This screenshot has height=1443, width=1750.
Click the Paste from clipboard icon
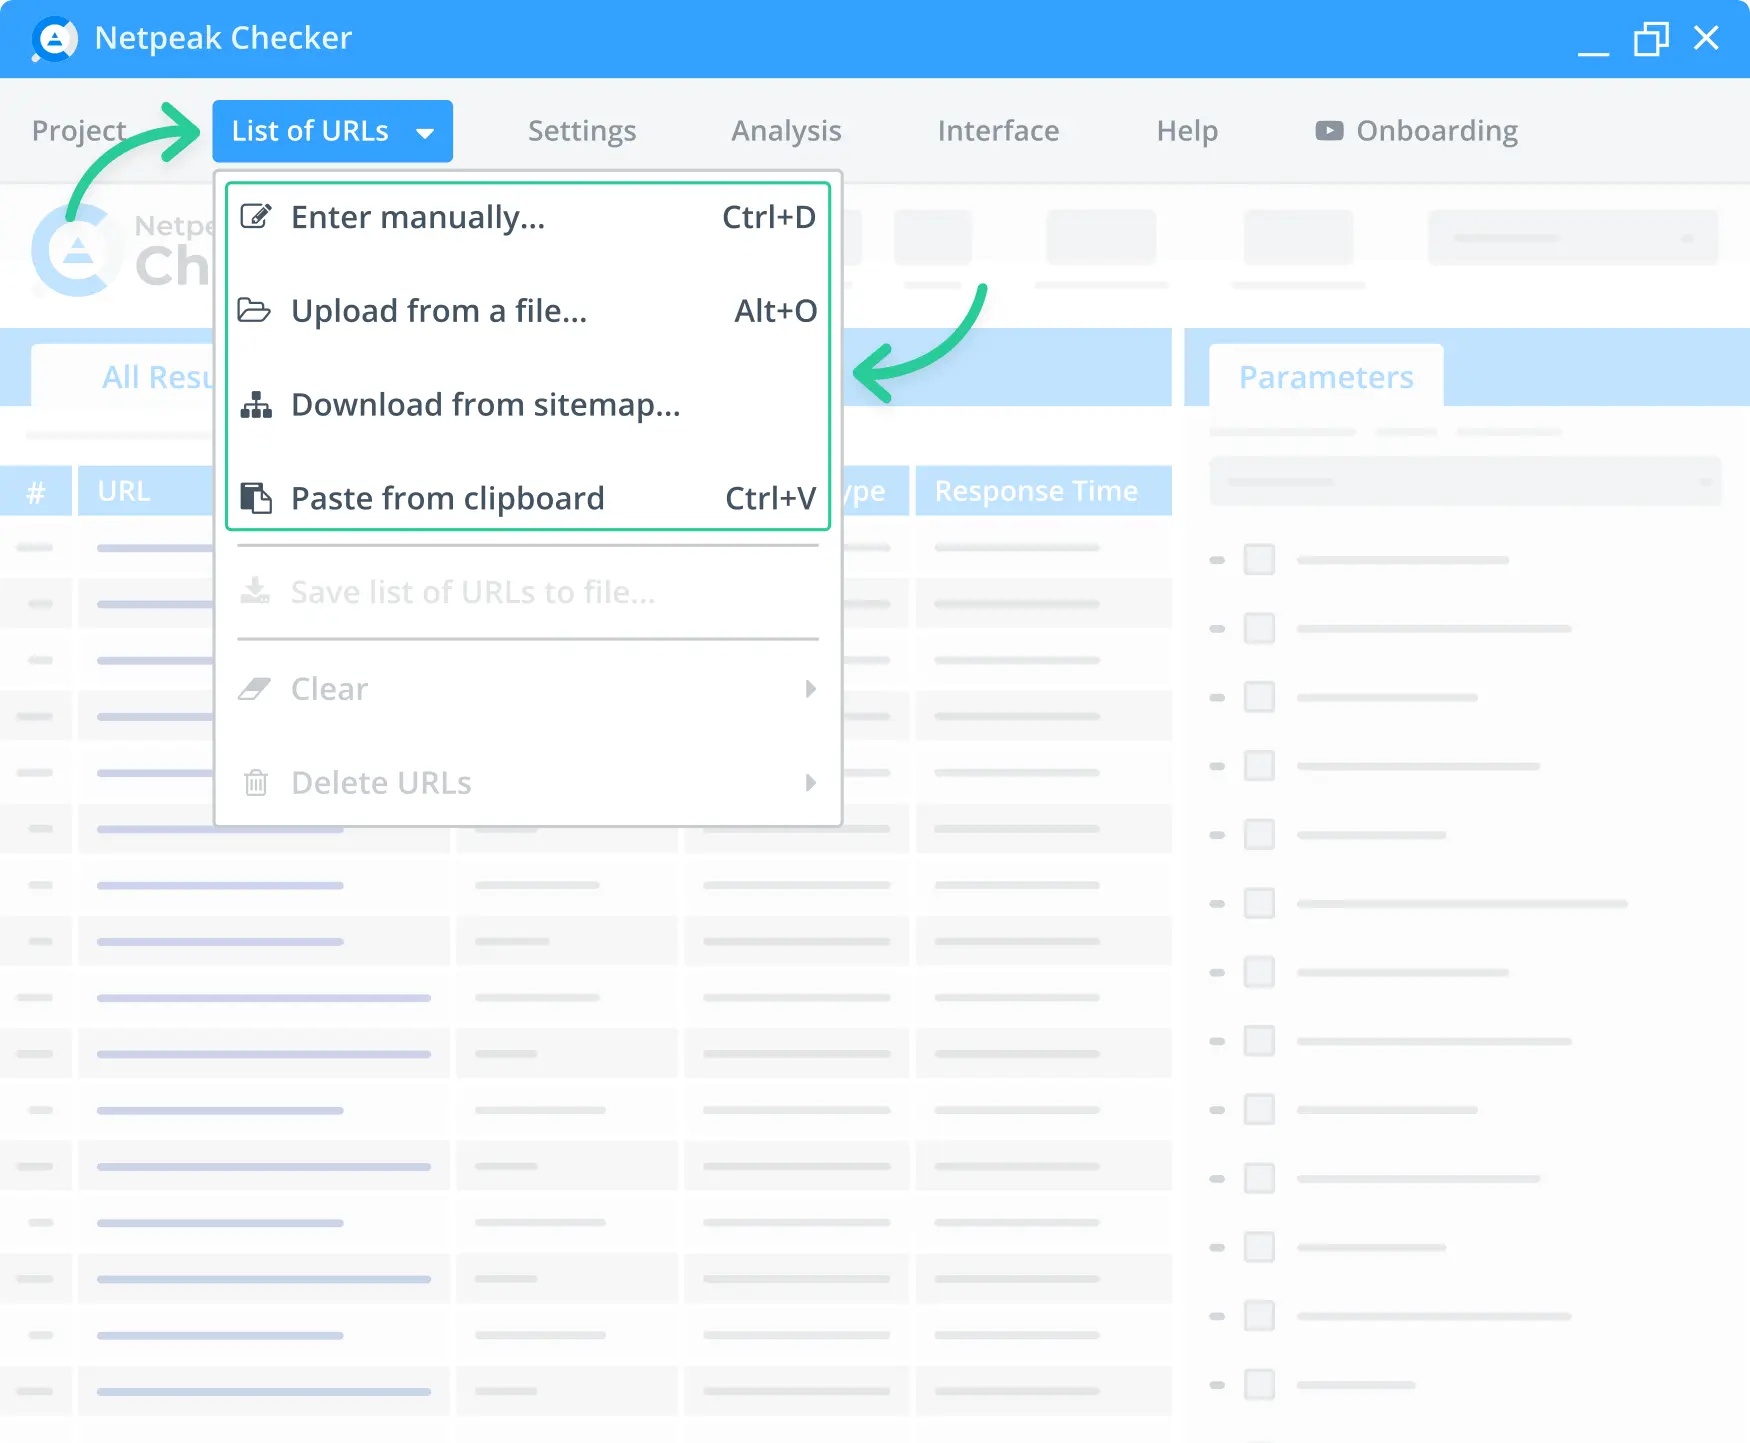coord(256,497)
